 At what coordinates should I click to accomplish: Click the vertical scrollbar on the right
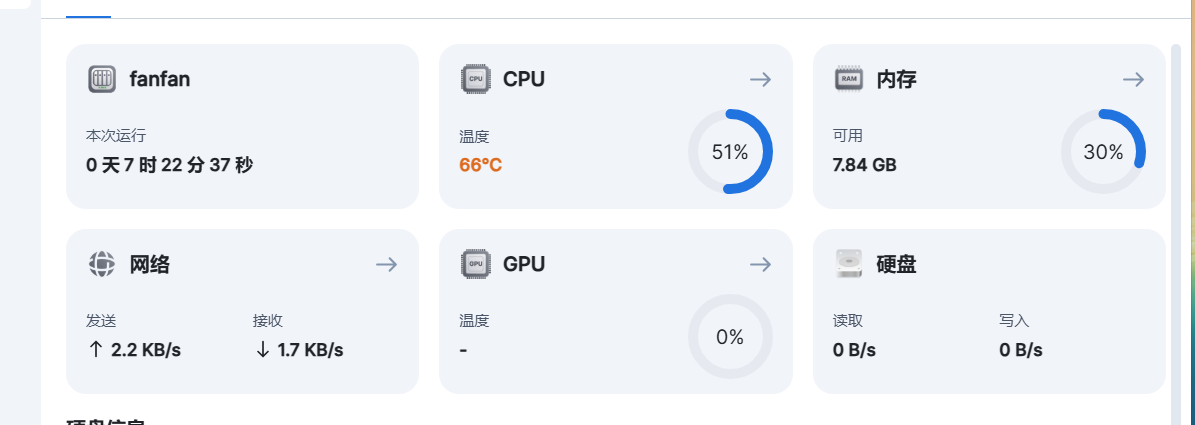[x=1176, y=228]
